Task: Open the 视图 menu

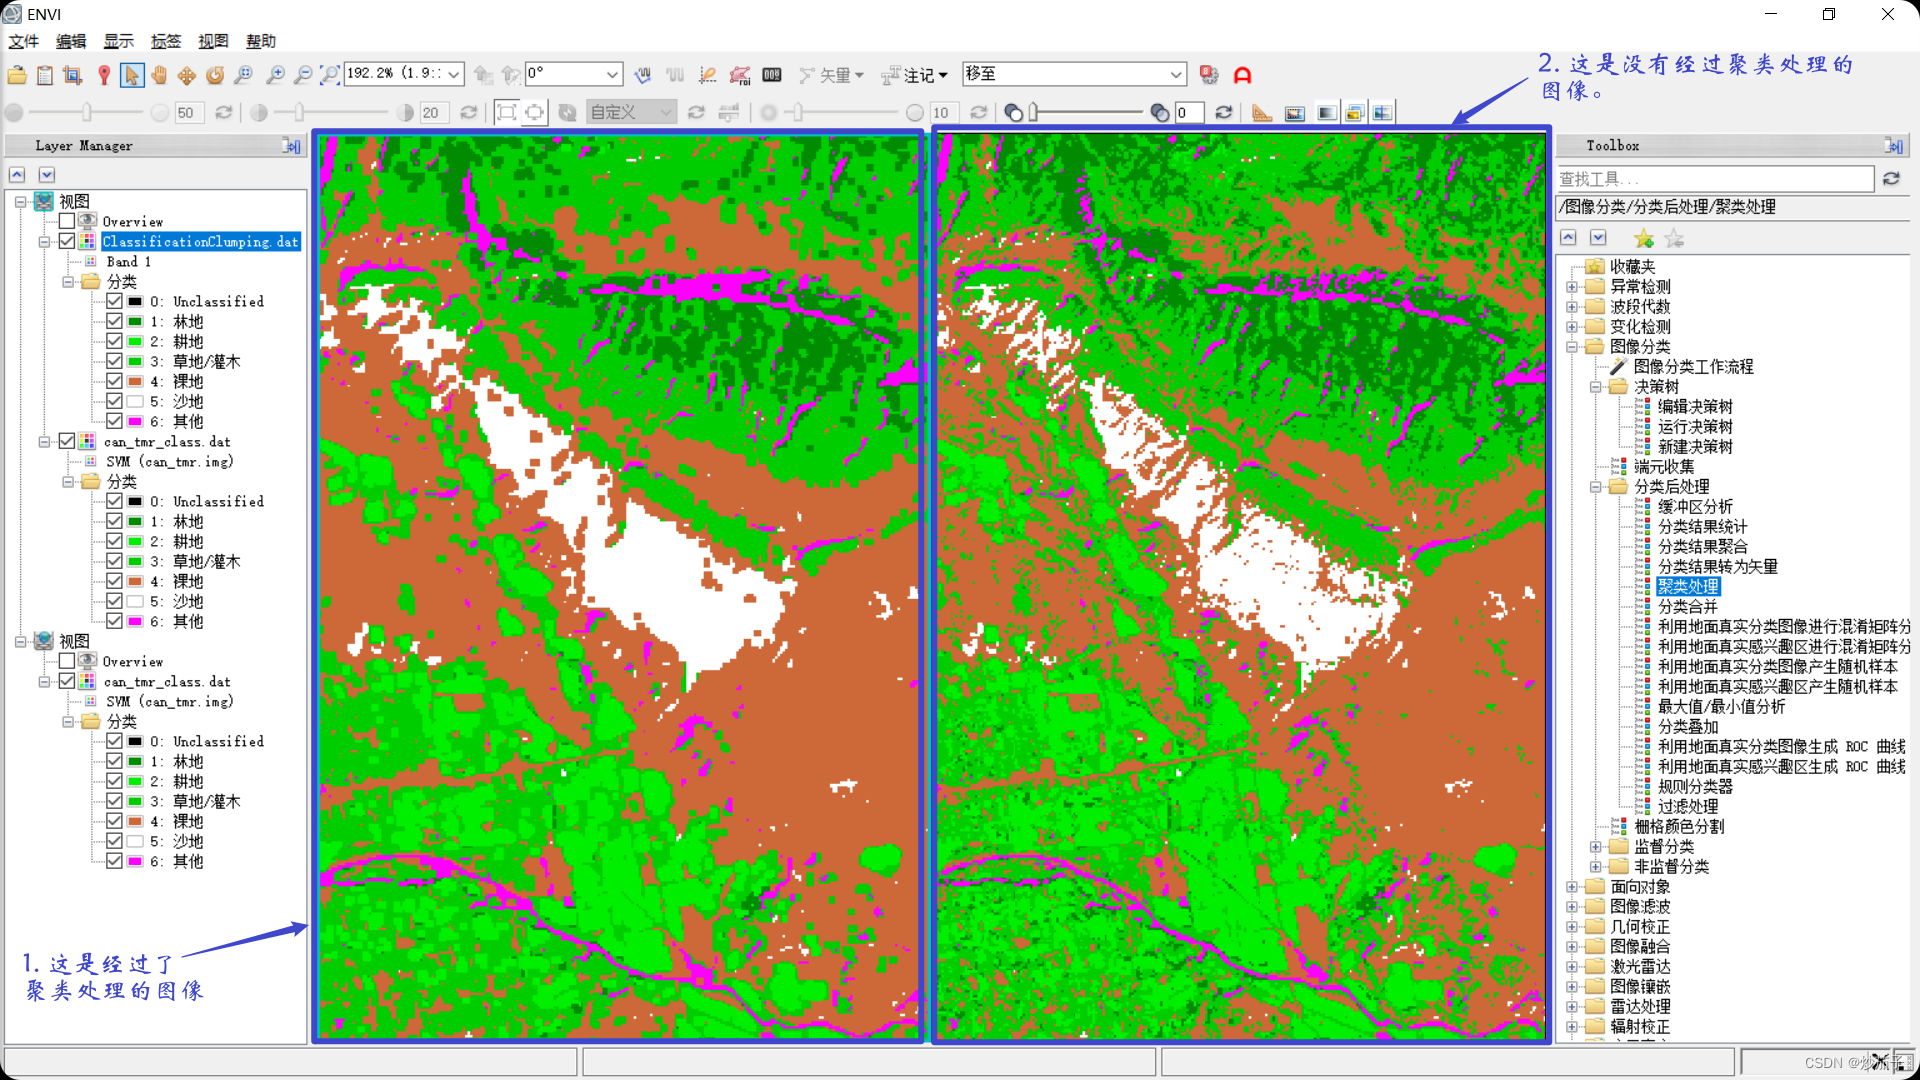Action: [x=212, y=41]
